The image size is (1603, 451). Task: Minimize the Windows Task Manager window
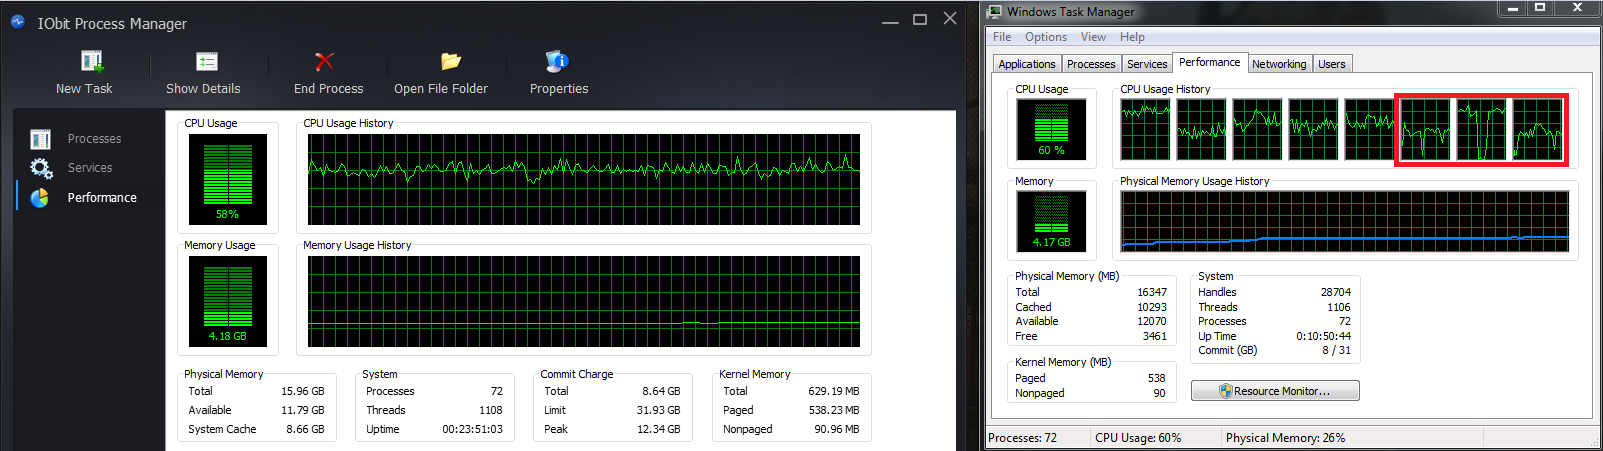[x=1513, y=8]
